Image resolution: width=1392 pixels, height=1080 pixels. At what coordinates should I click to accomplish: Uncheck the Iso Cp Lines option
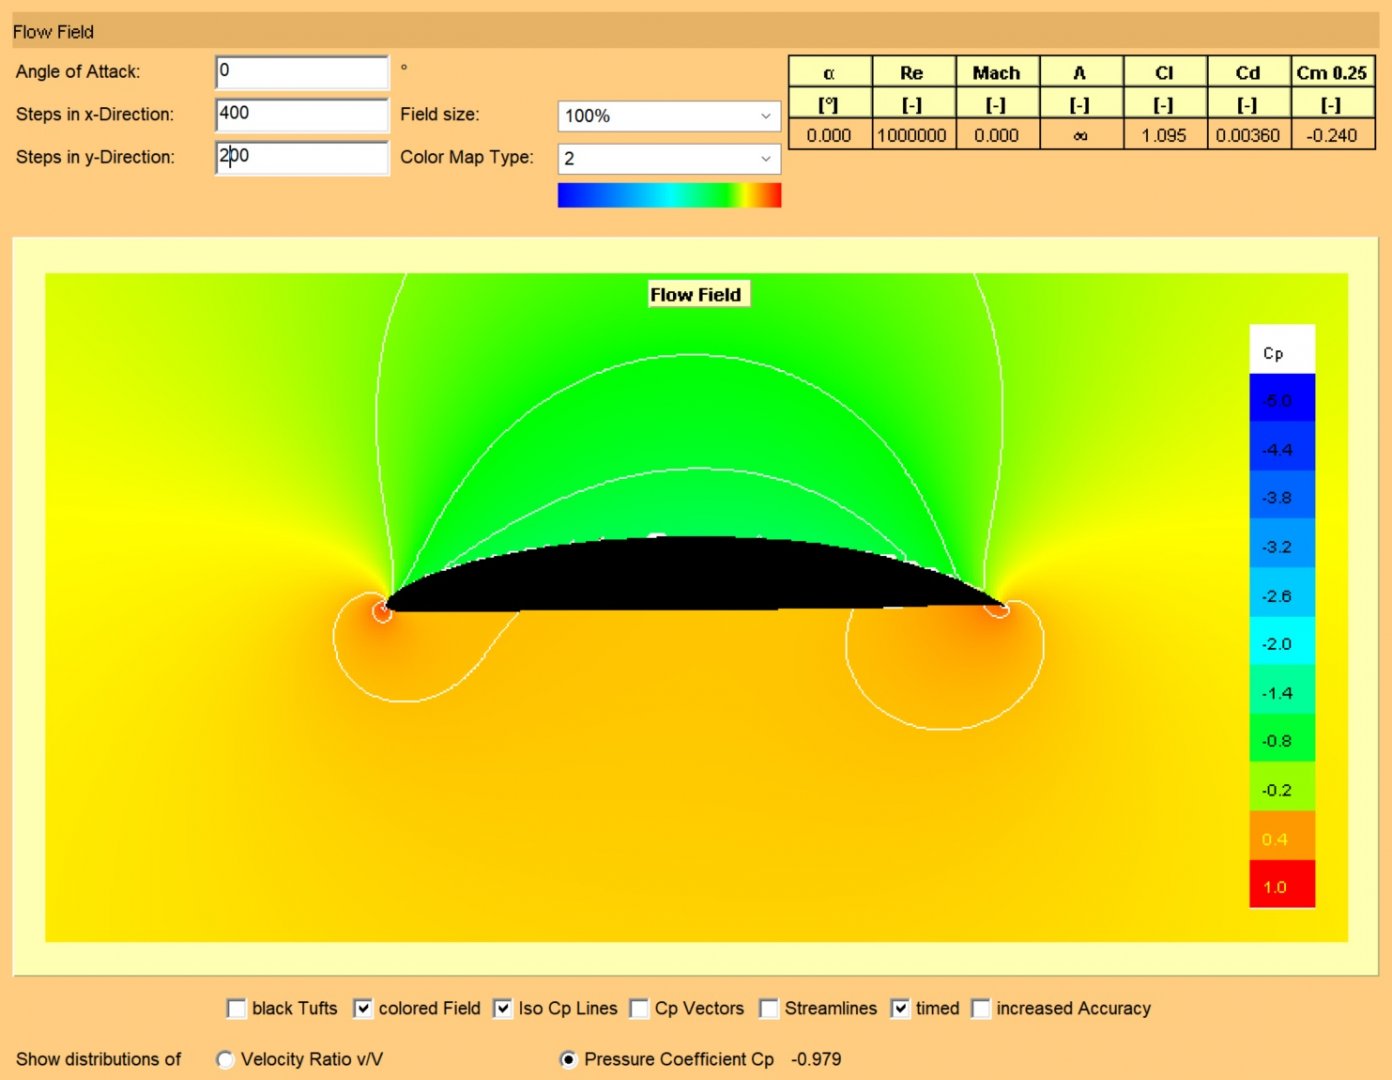point(503,1009)
